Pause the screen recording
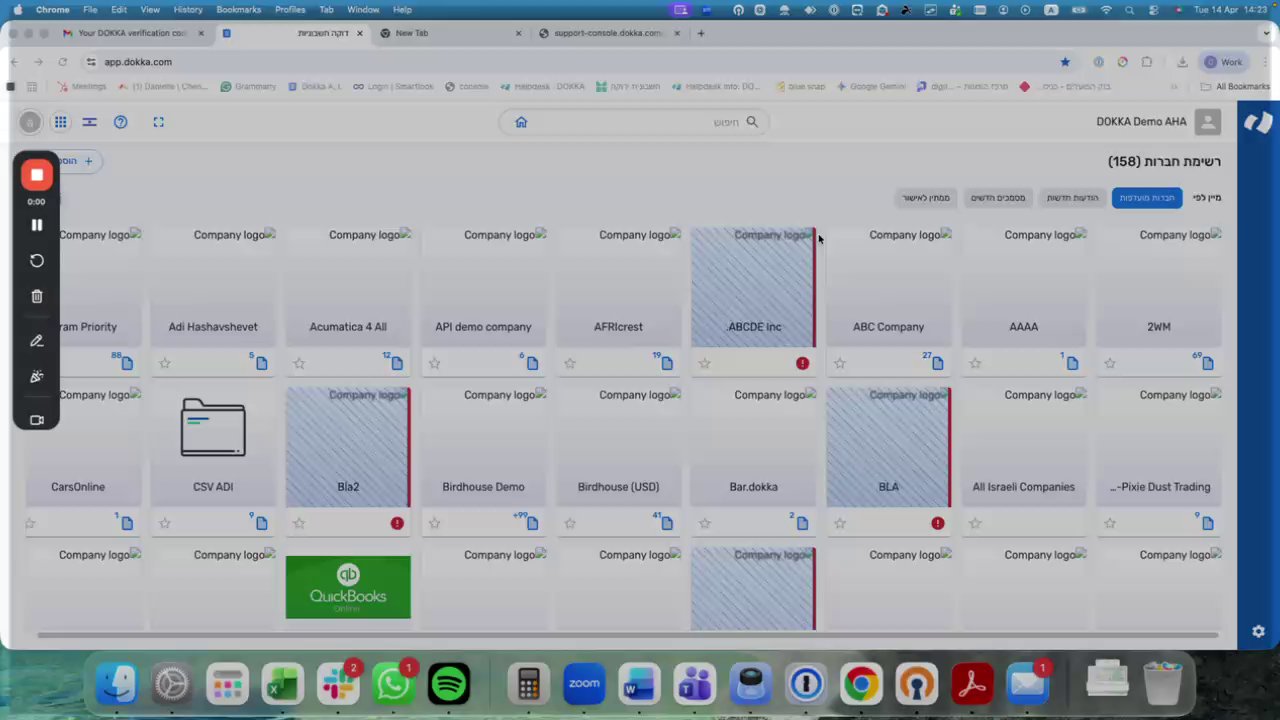Viewport: 1280px width, 720px height. pos(37,225)
